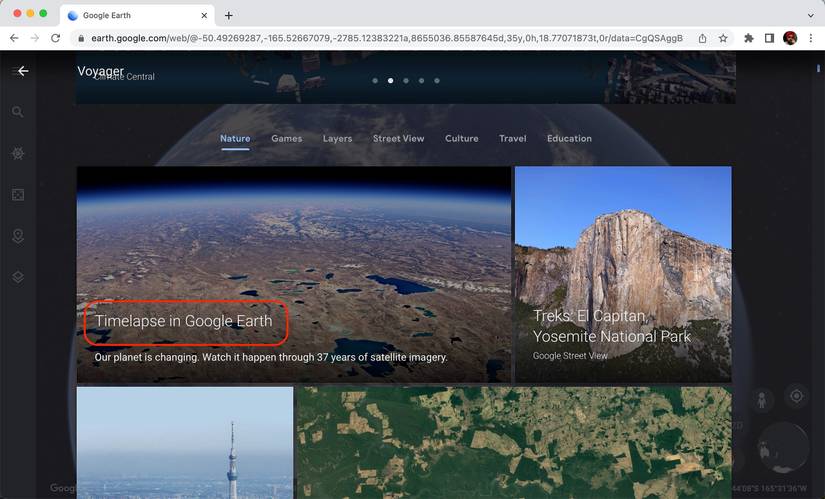
Task: Open Treks: El Capitan Yosemite card
Action: point(623,274)
